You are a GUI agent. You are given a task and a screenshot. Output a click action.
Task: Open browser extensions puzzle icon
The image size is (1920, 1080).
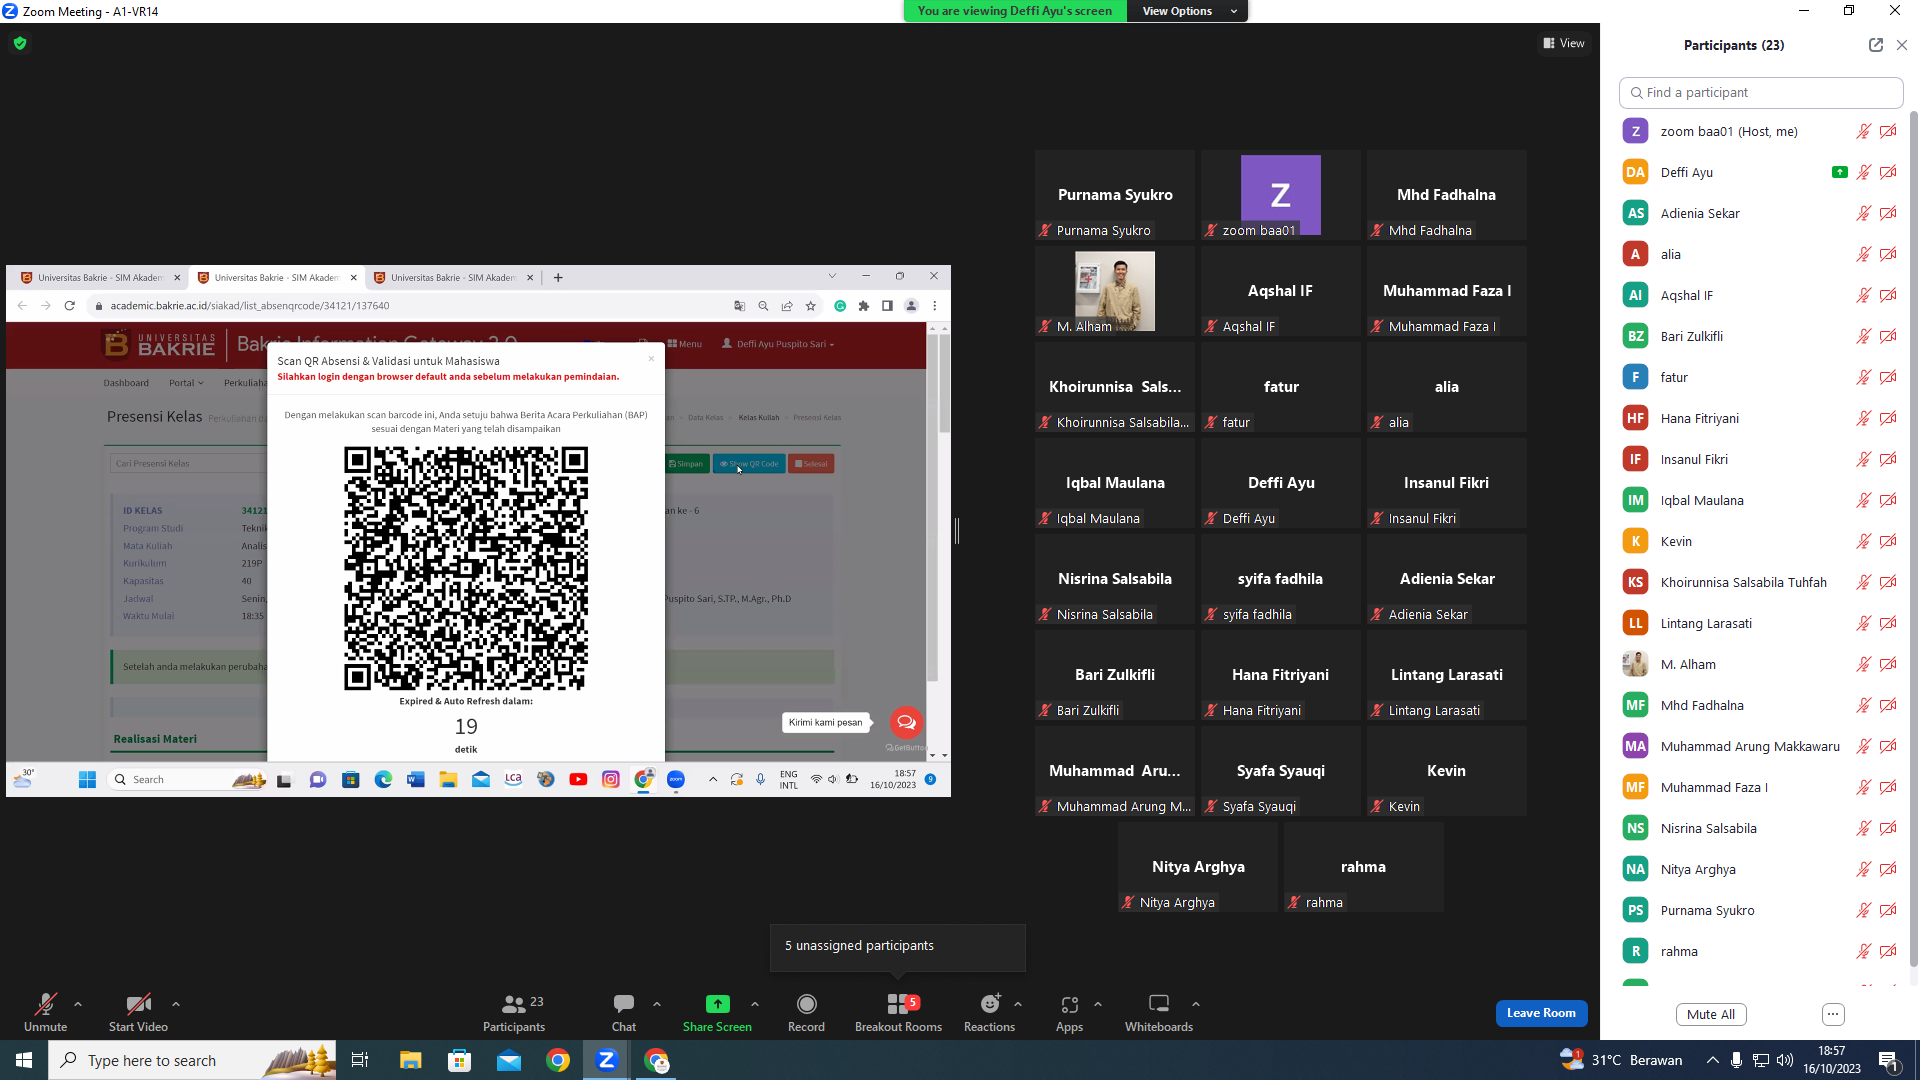coord(864,306)
